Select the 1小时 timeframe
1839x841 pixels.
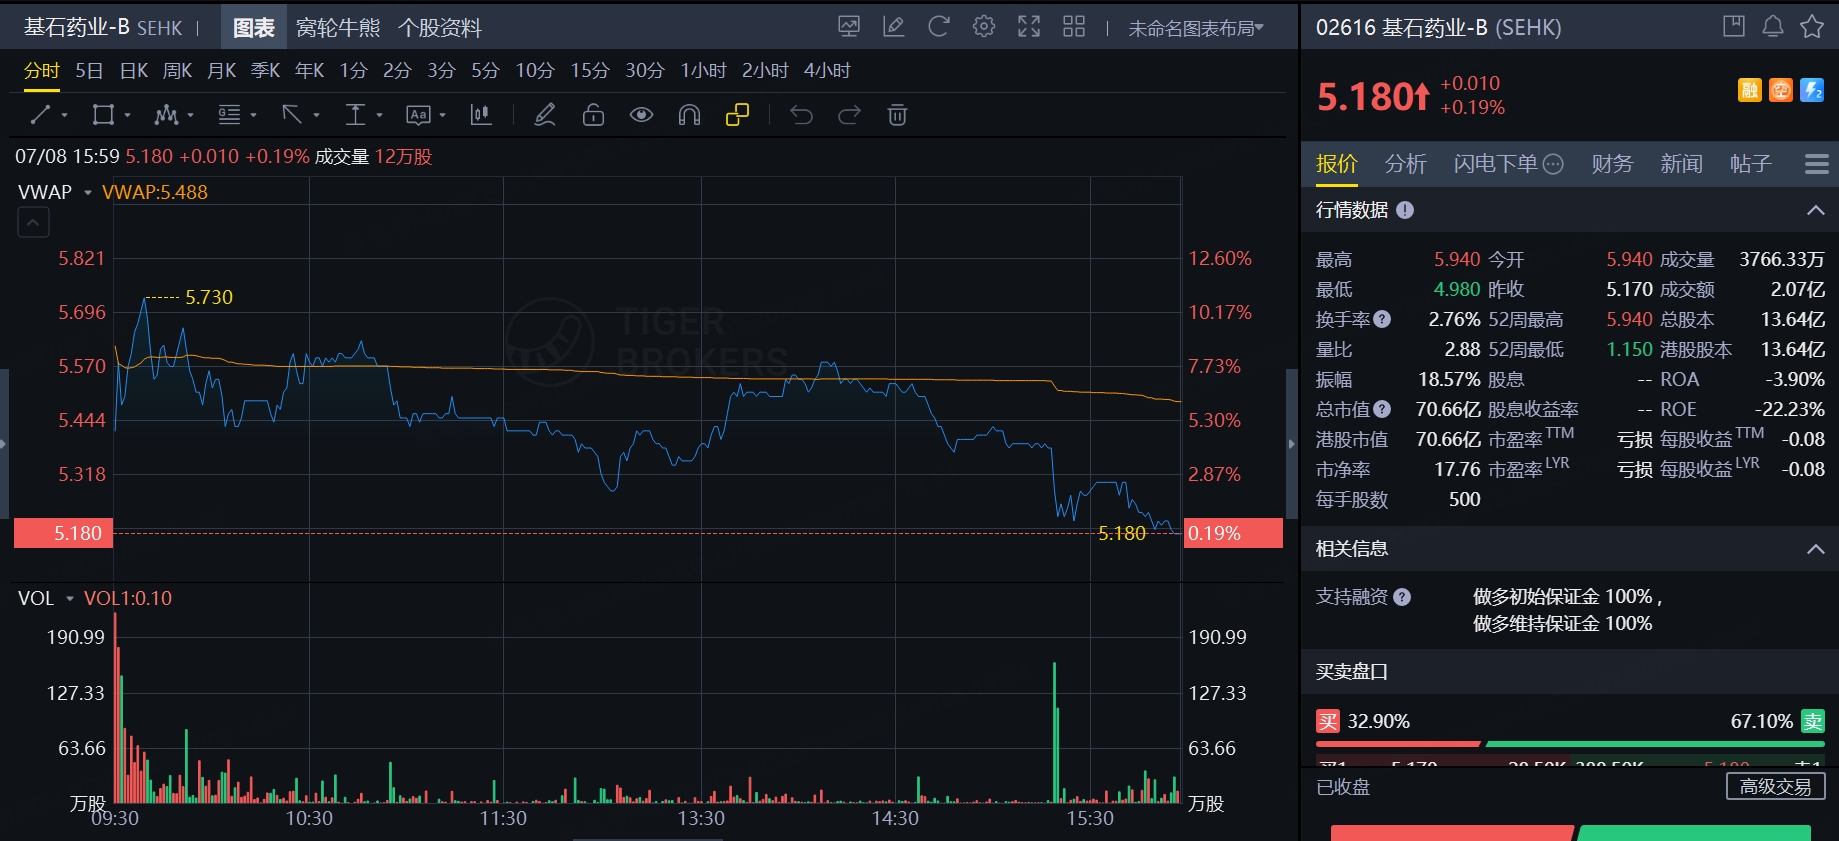coord(703,71)
